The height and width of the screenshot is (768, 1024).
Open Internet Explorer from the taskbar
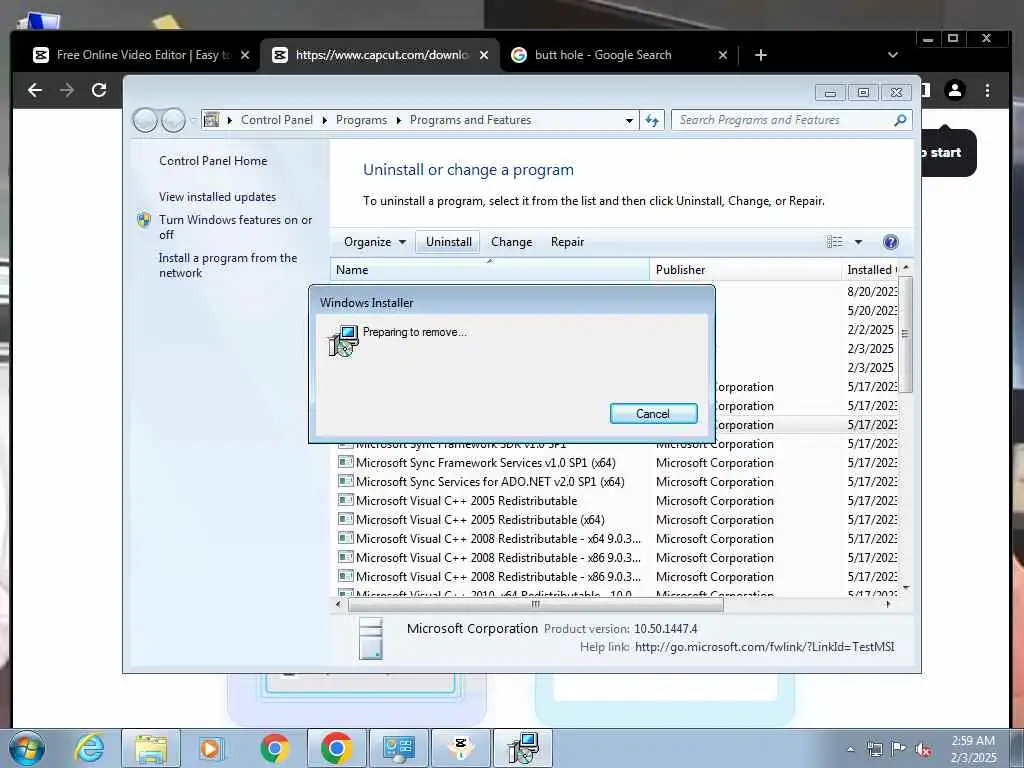[89, 748]
